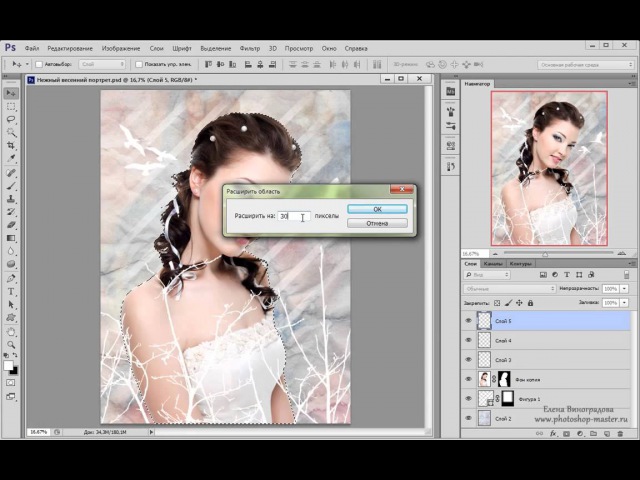Select the Lasso tool
This screenshot has width=640, height=480.
pyautogui.click(x=12, y=119)
